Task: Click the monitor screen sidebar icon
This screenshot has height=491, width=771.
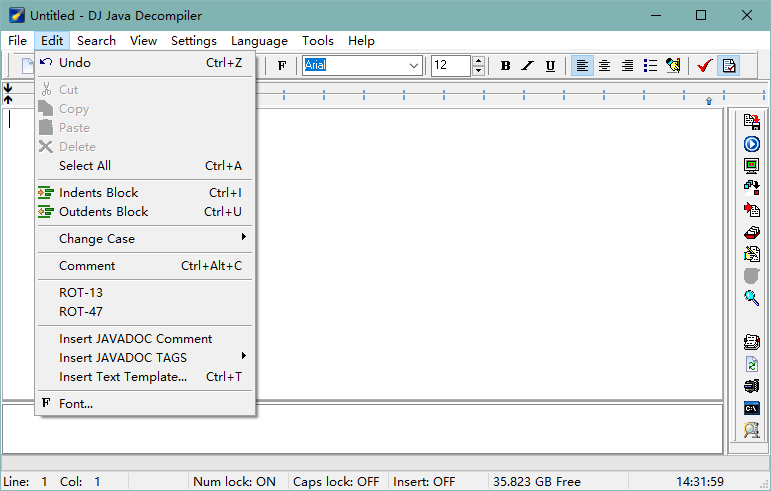Action: [751, 166]
